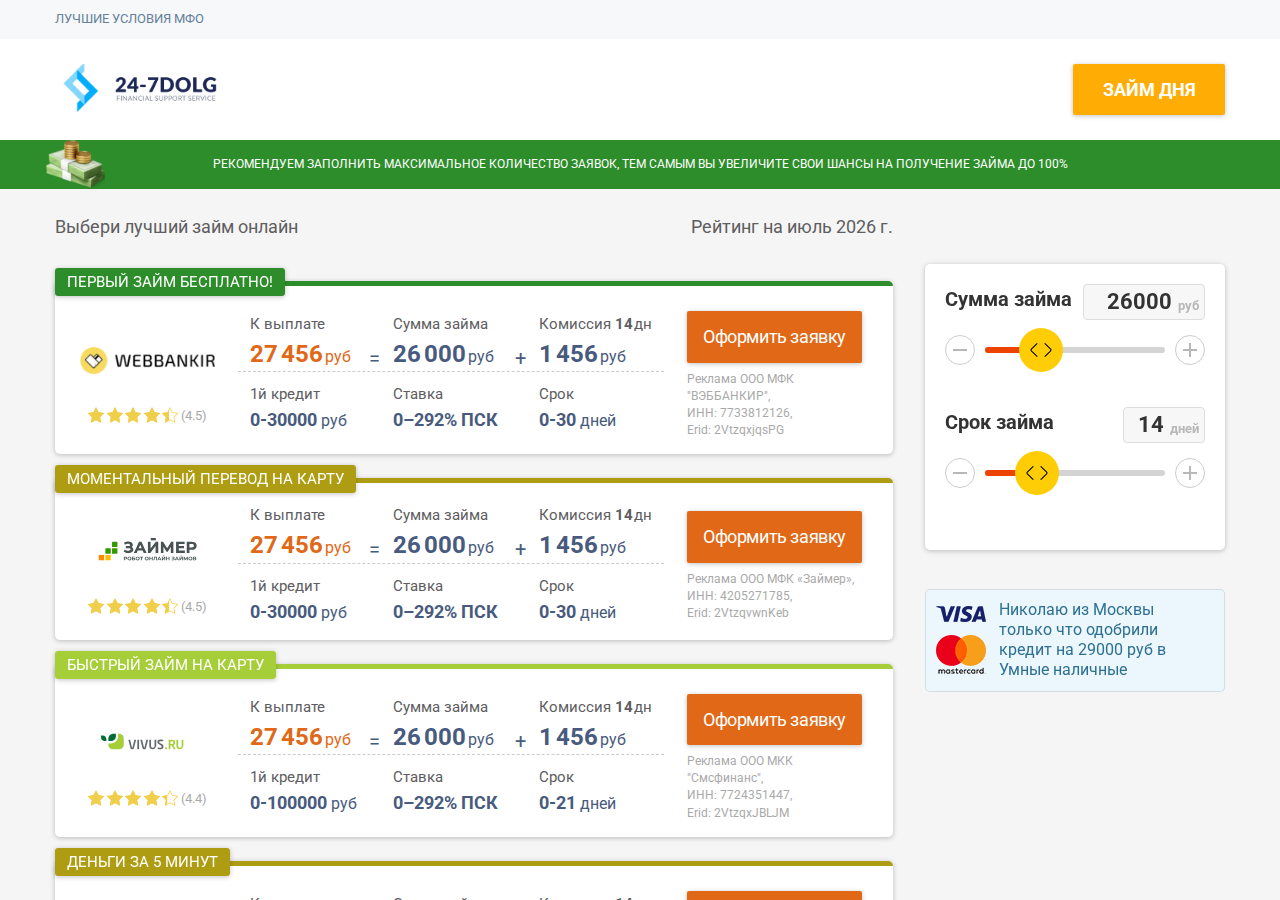Apply via Оформить заявку for Займер
1280x900 pixels.
774,537
